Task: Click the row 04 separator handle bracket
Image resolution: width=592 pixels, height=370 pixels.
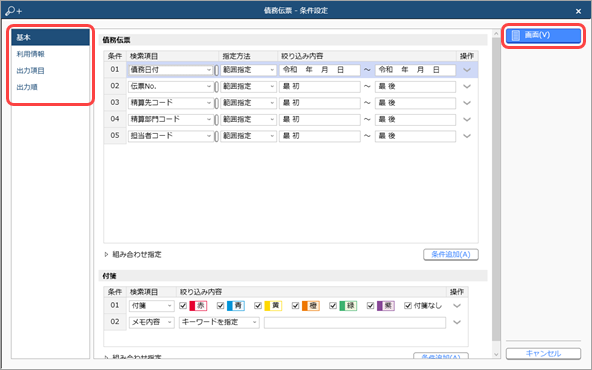Action: tap(216, 120)
